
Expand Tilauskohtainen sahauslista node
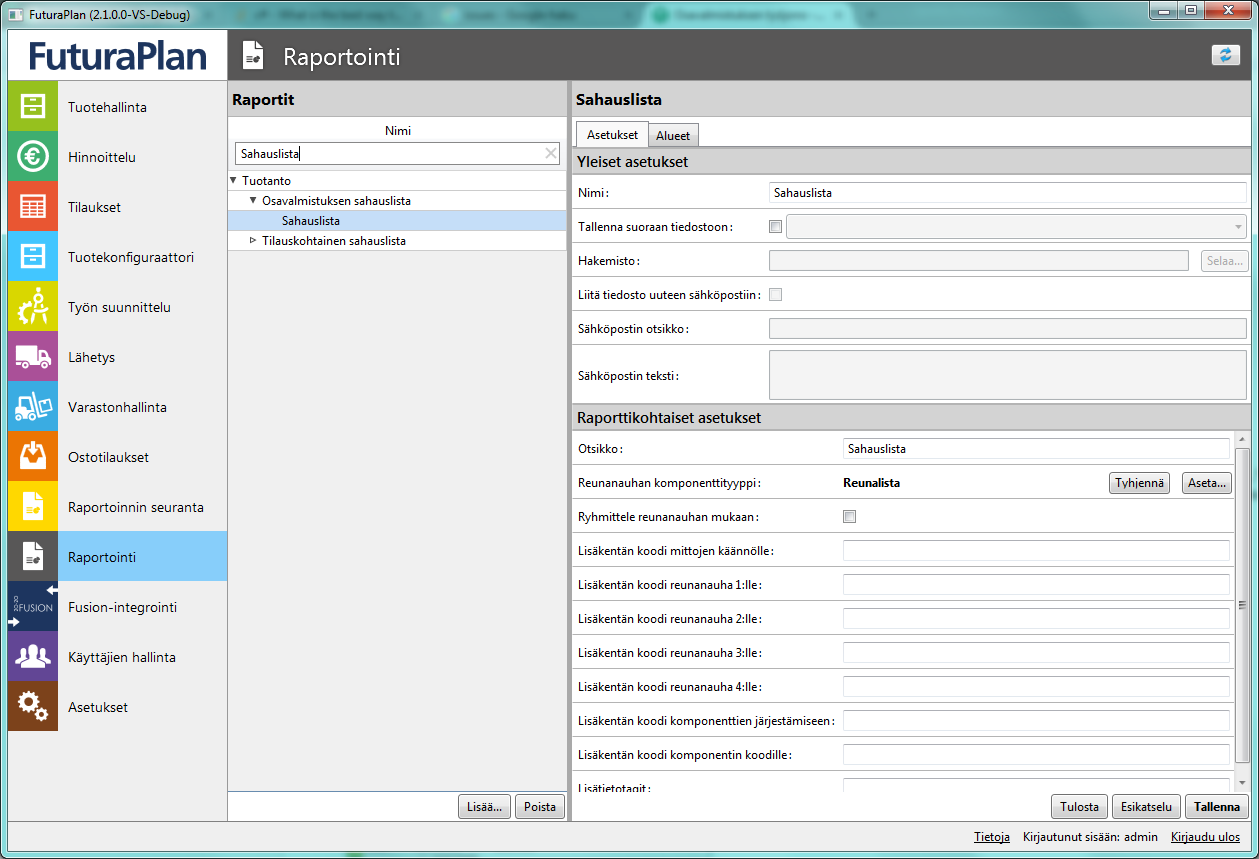pyautogui.click(x=253, y=241)
